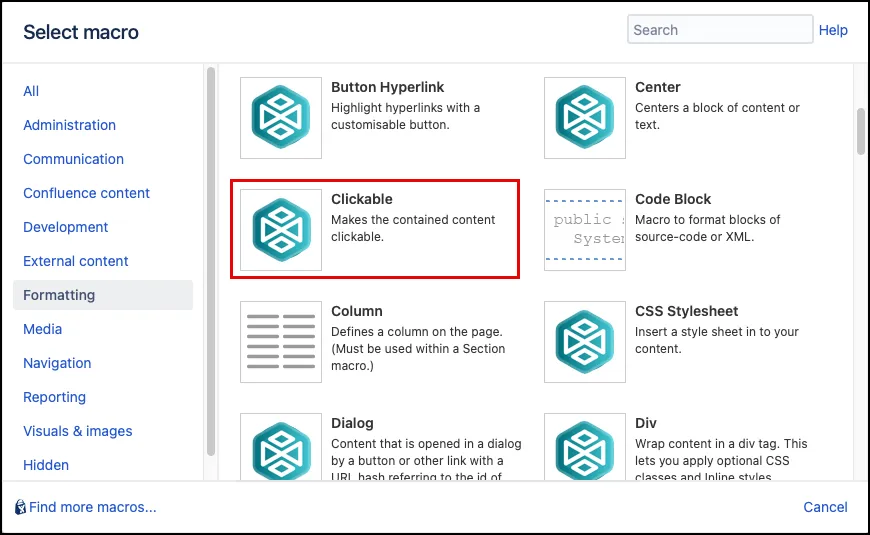Click the Clickable macro title text
Viewport: 870px width, 535px height.
pos(362,199)
